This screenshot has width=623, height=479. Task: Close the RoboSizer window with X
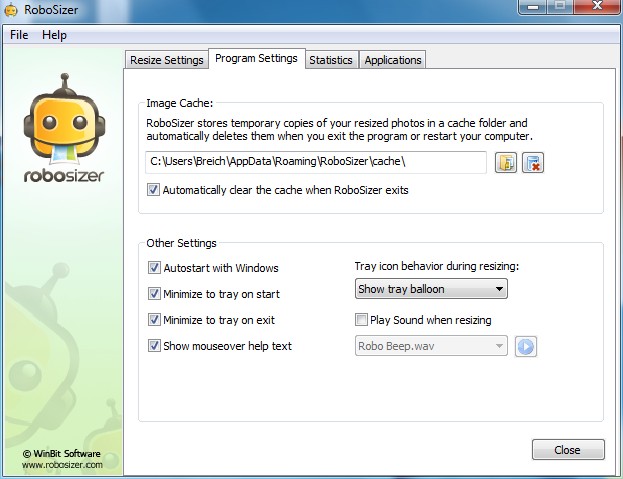tap(597, 6)
